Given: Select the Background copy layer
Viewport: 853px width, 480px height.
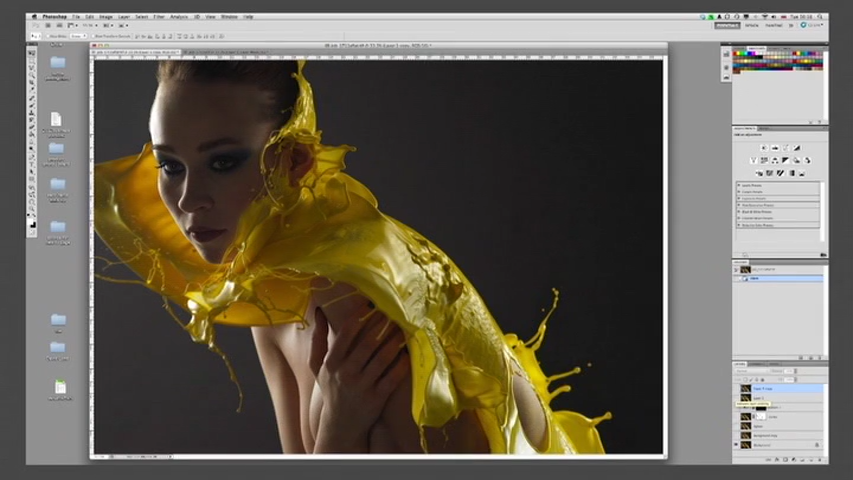Looking at the screenshot, I should pyautogui.click(x=779, y=436).
